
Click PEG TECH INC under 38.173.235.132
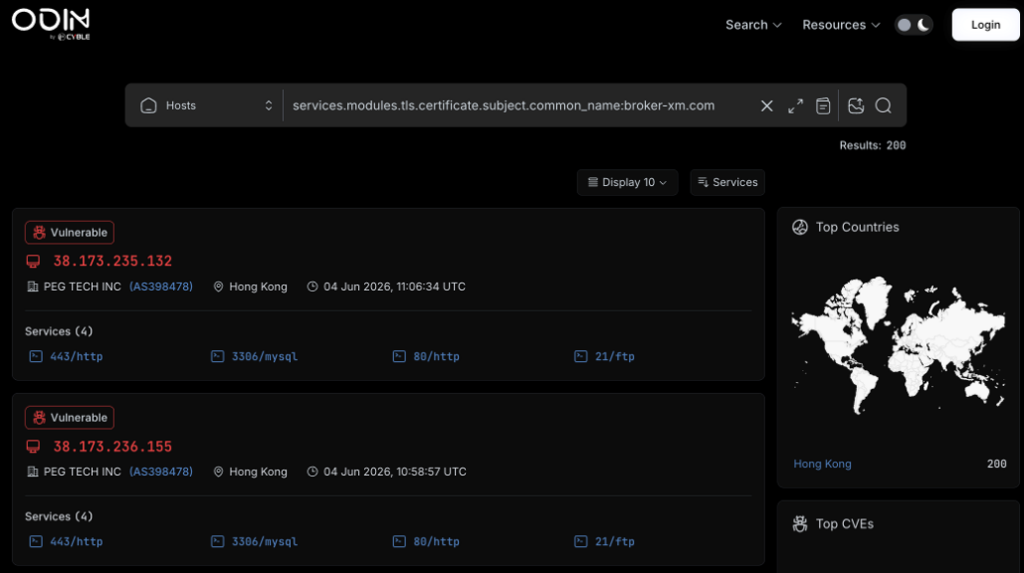[x=82, y=286]
